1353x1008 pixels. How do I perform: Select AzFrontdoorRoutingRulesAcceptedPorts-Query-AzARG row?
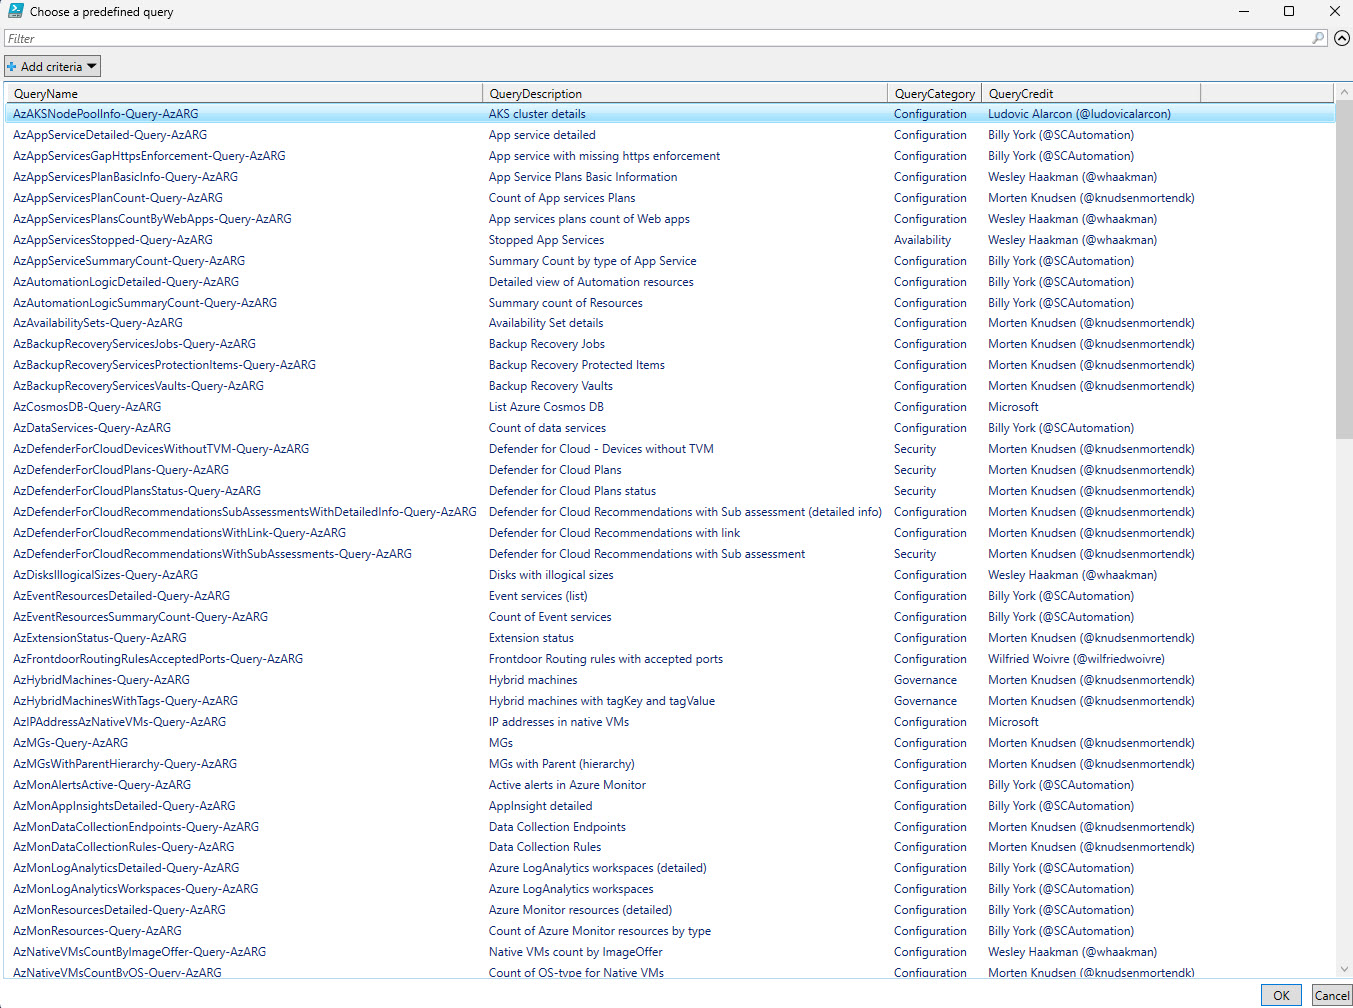(670, 659)
